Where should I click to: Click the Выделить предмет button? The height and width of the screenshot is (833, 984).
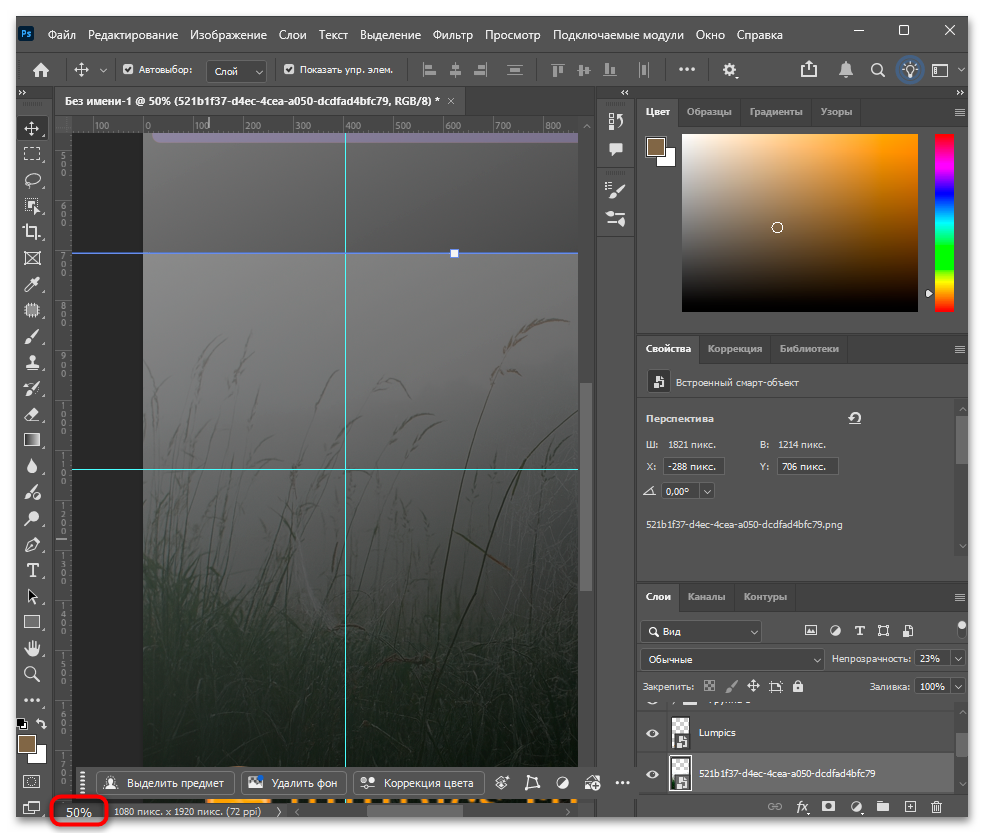click(x=165, y=783)
